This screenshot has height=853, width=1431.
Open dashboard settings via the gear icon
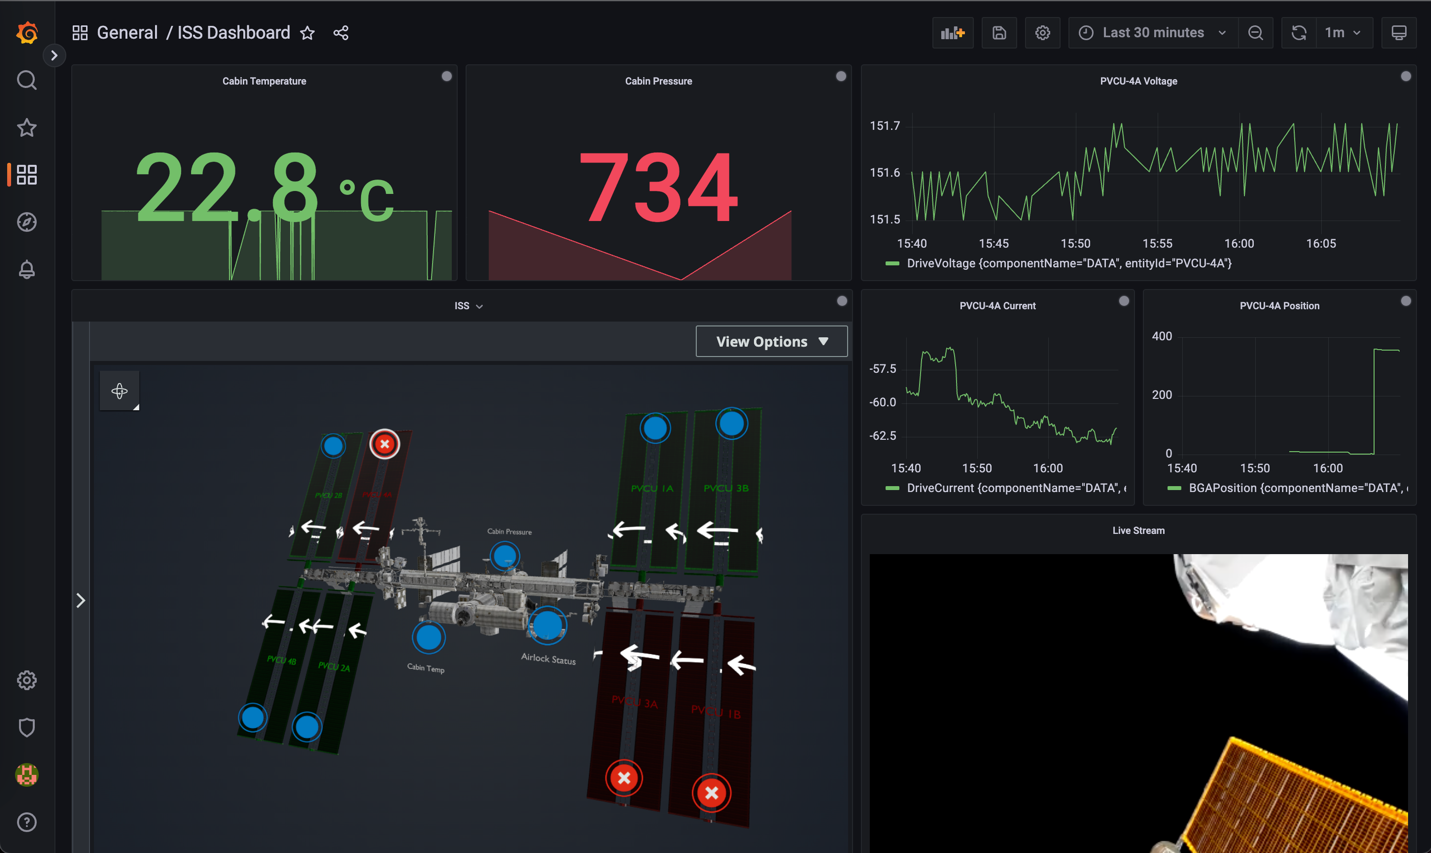click(1042, 32)
